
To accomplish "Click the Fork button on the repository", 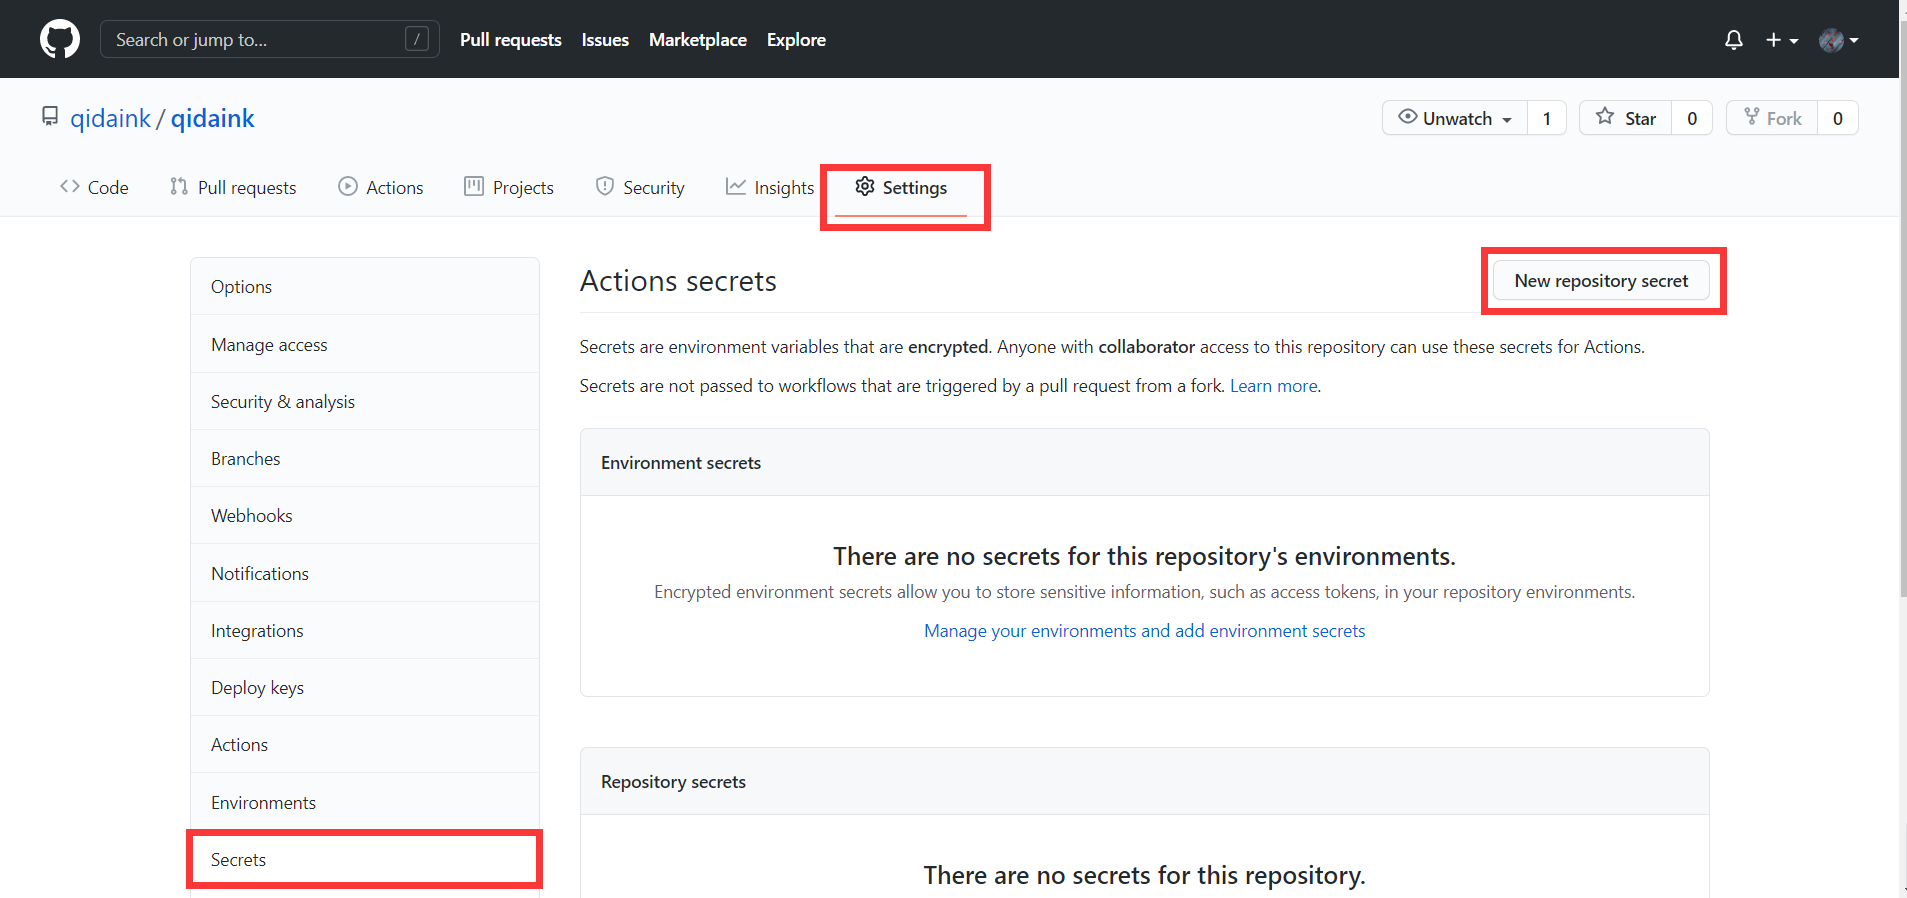I will point(1772,118).
